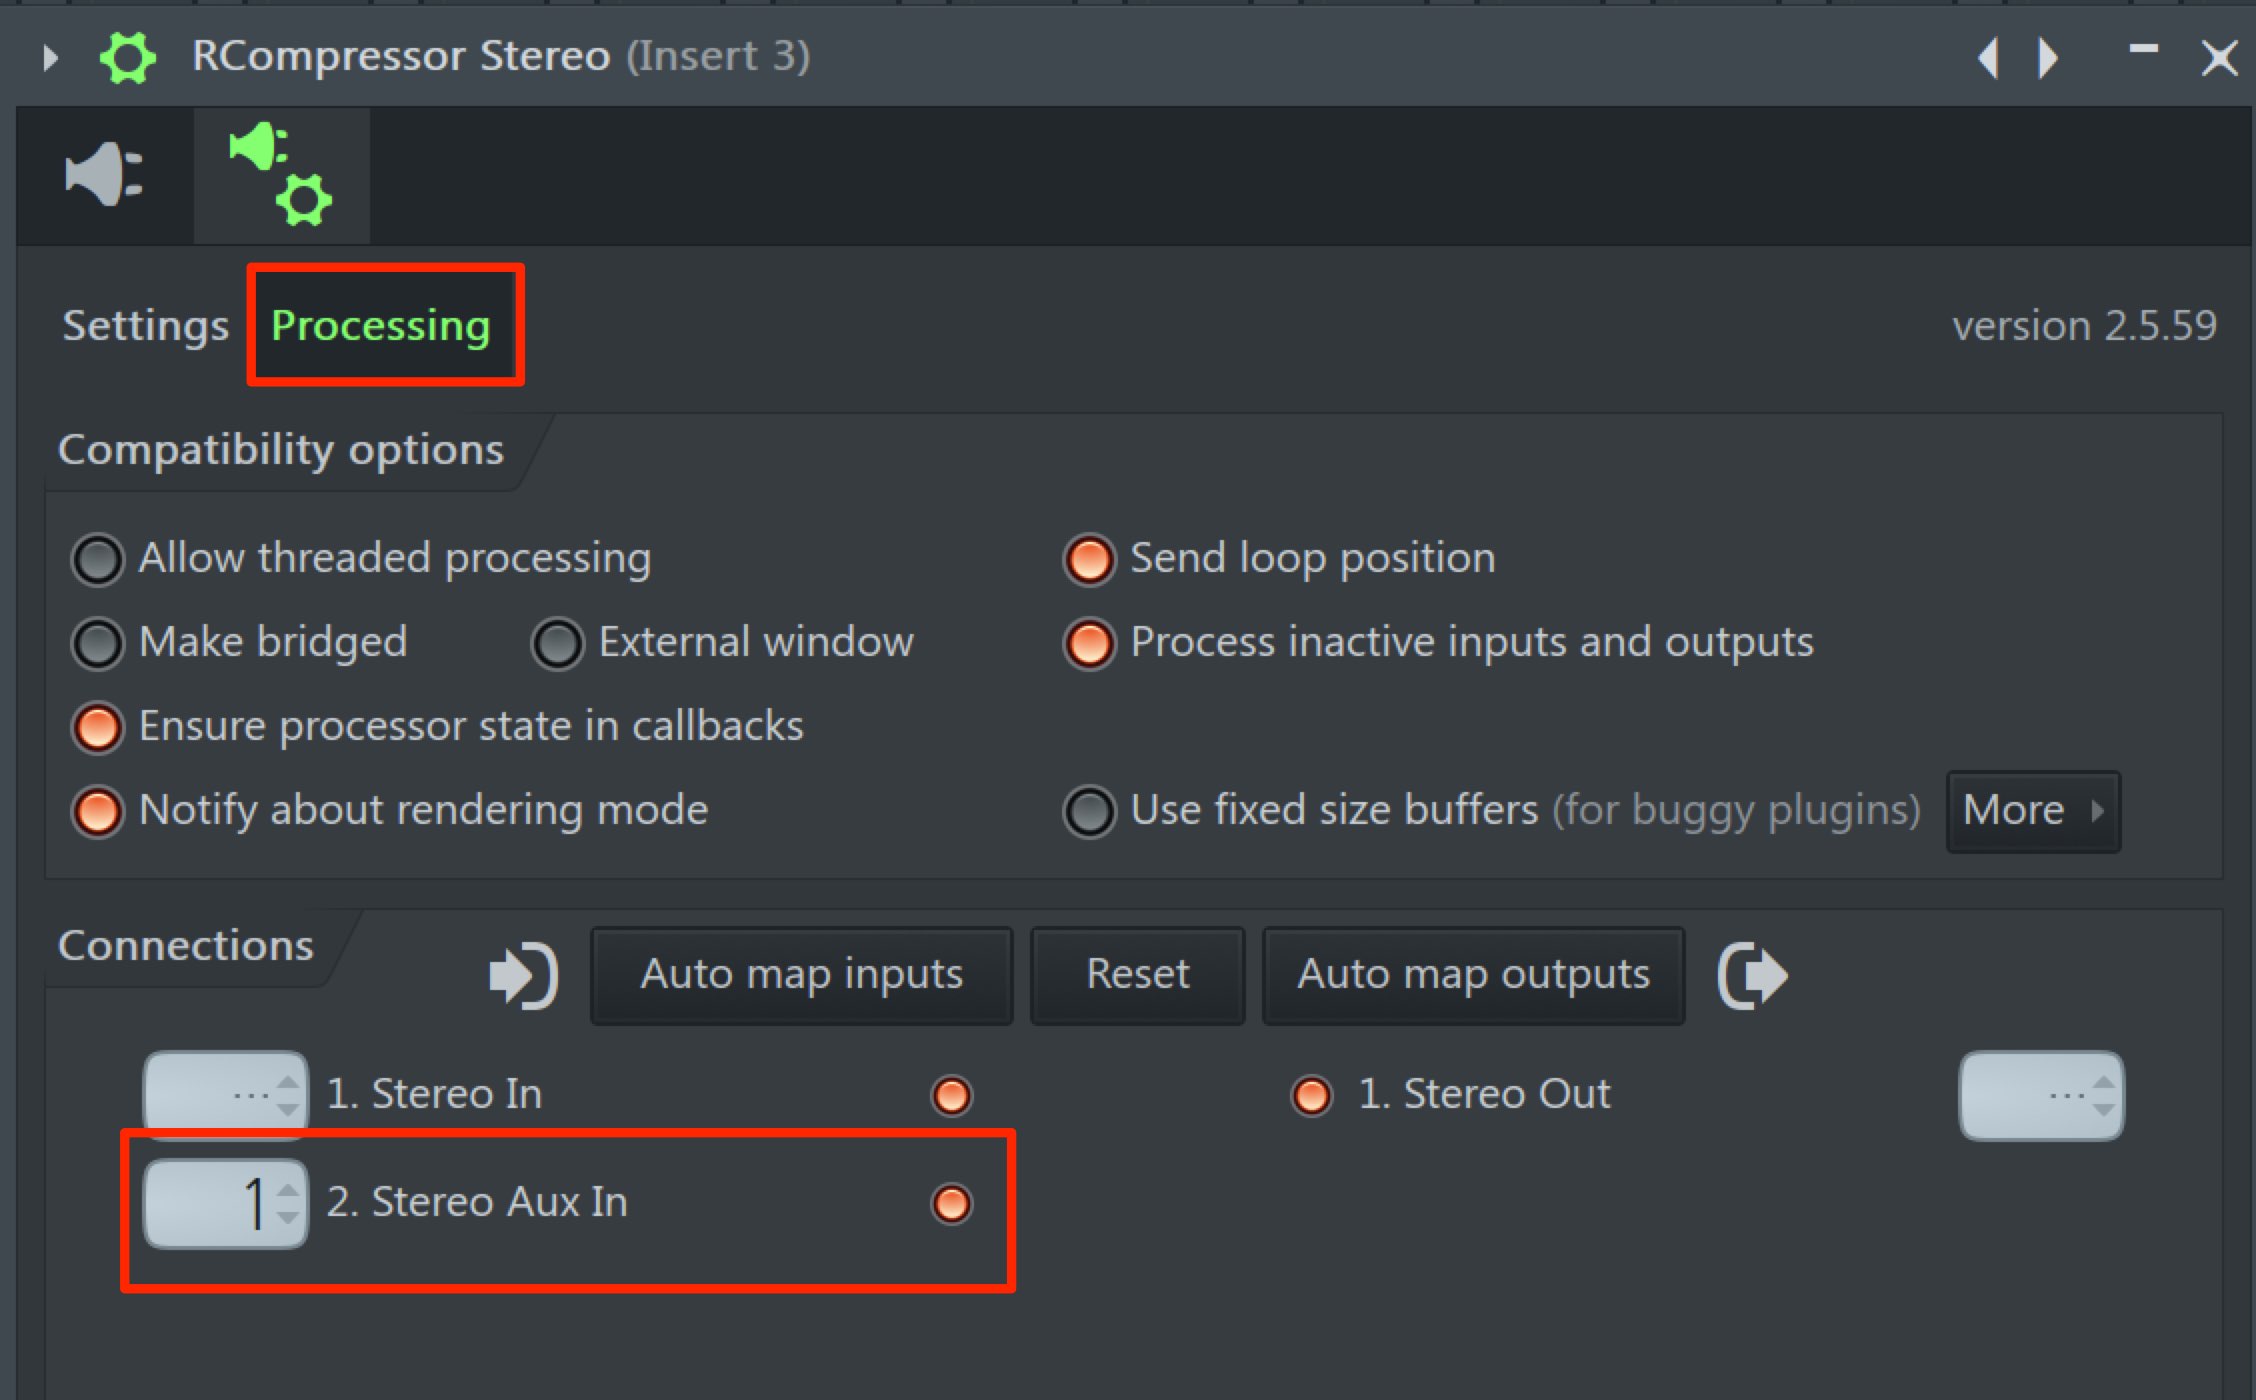This screenshot has width=2256, height=1400.
Task: Enable Allow threaded processing
Action: pos(98,559)
